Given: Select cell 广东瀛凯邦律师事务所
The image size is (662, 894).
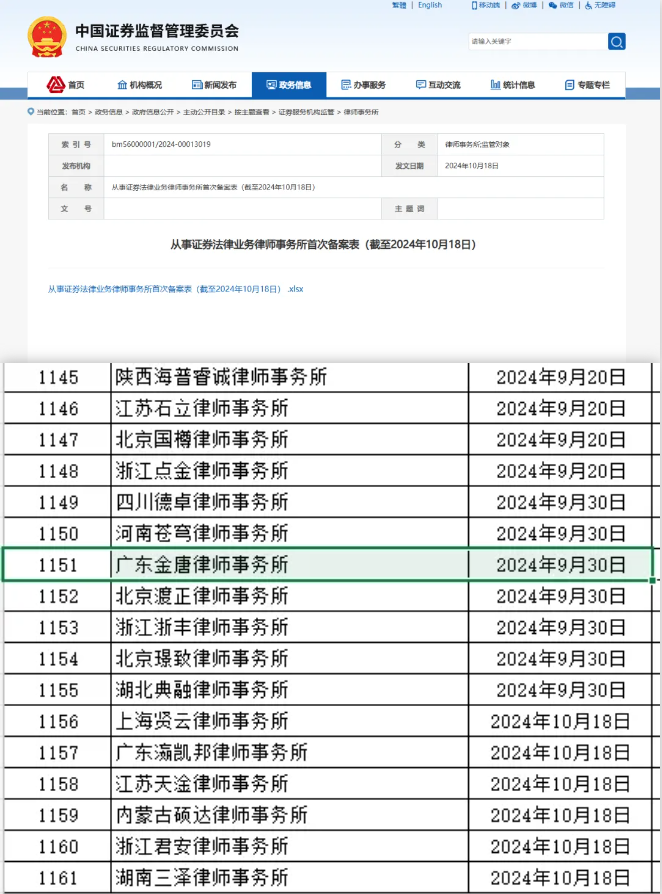Looking at the screenshot, I should pos(290,753).
